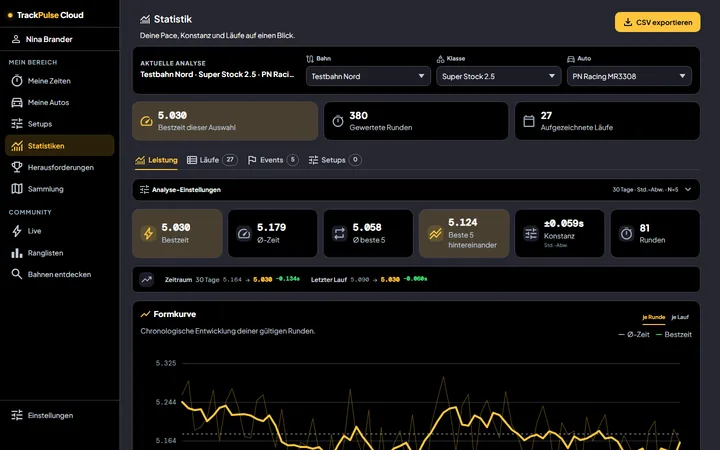Click the CSV exportieren button
The image size is (720, 450).
pos(658,22)
